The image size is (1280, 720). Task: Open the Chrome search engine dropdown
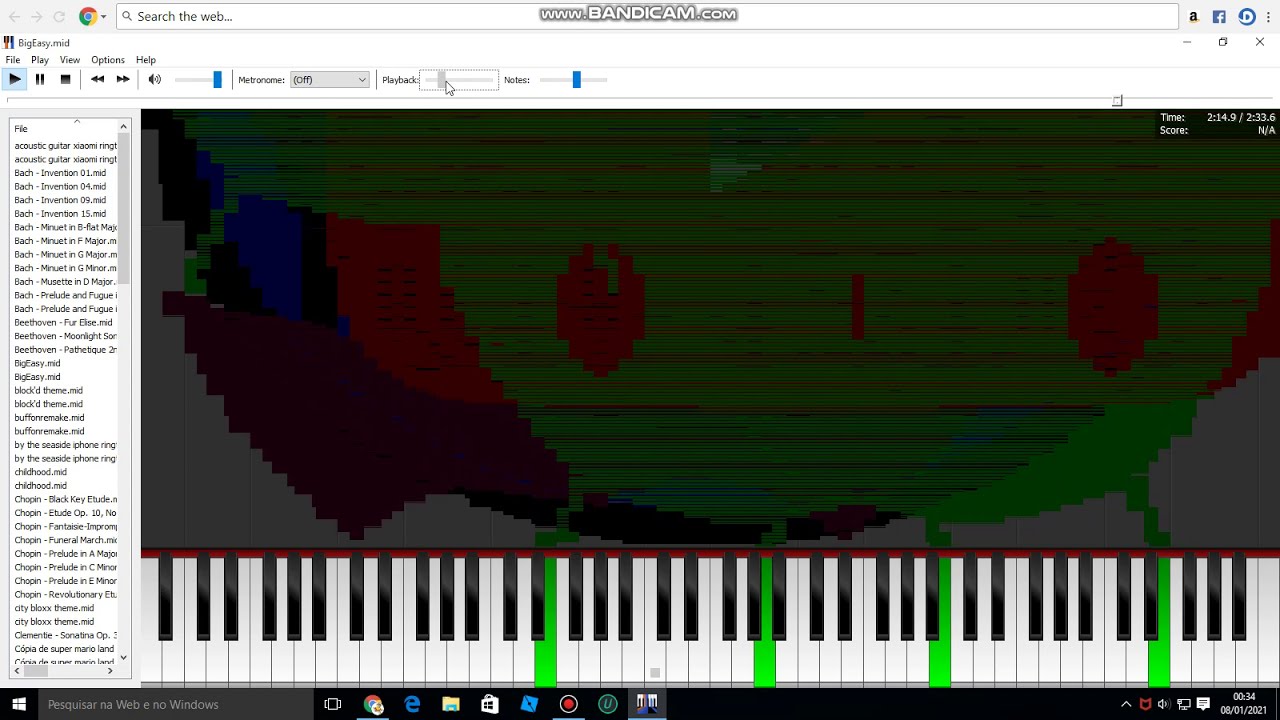(93, 16)
